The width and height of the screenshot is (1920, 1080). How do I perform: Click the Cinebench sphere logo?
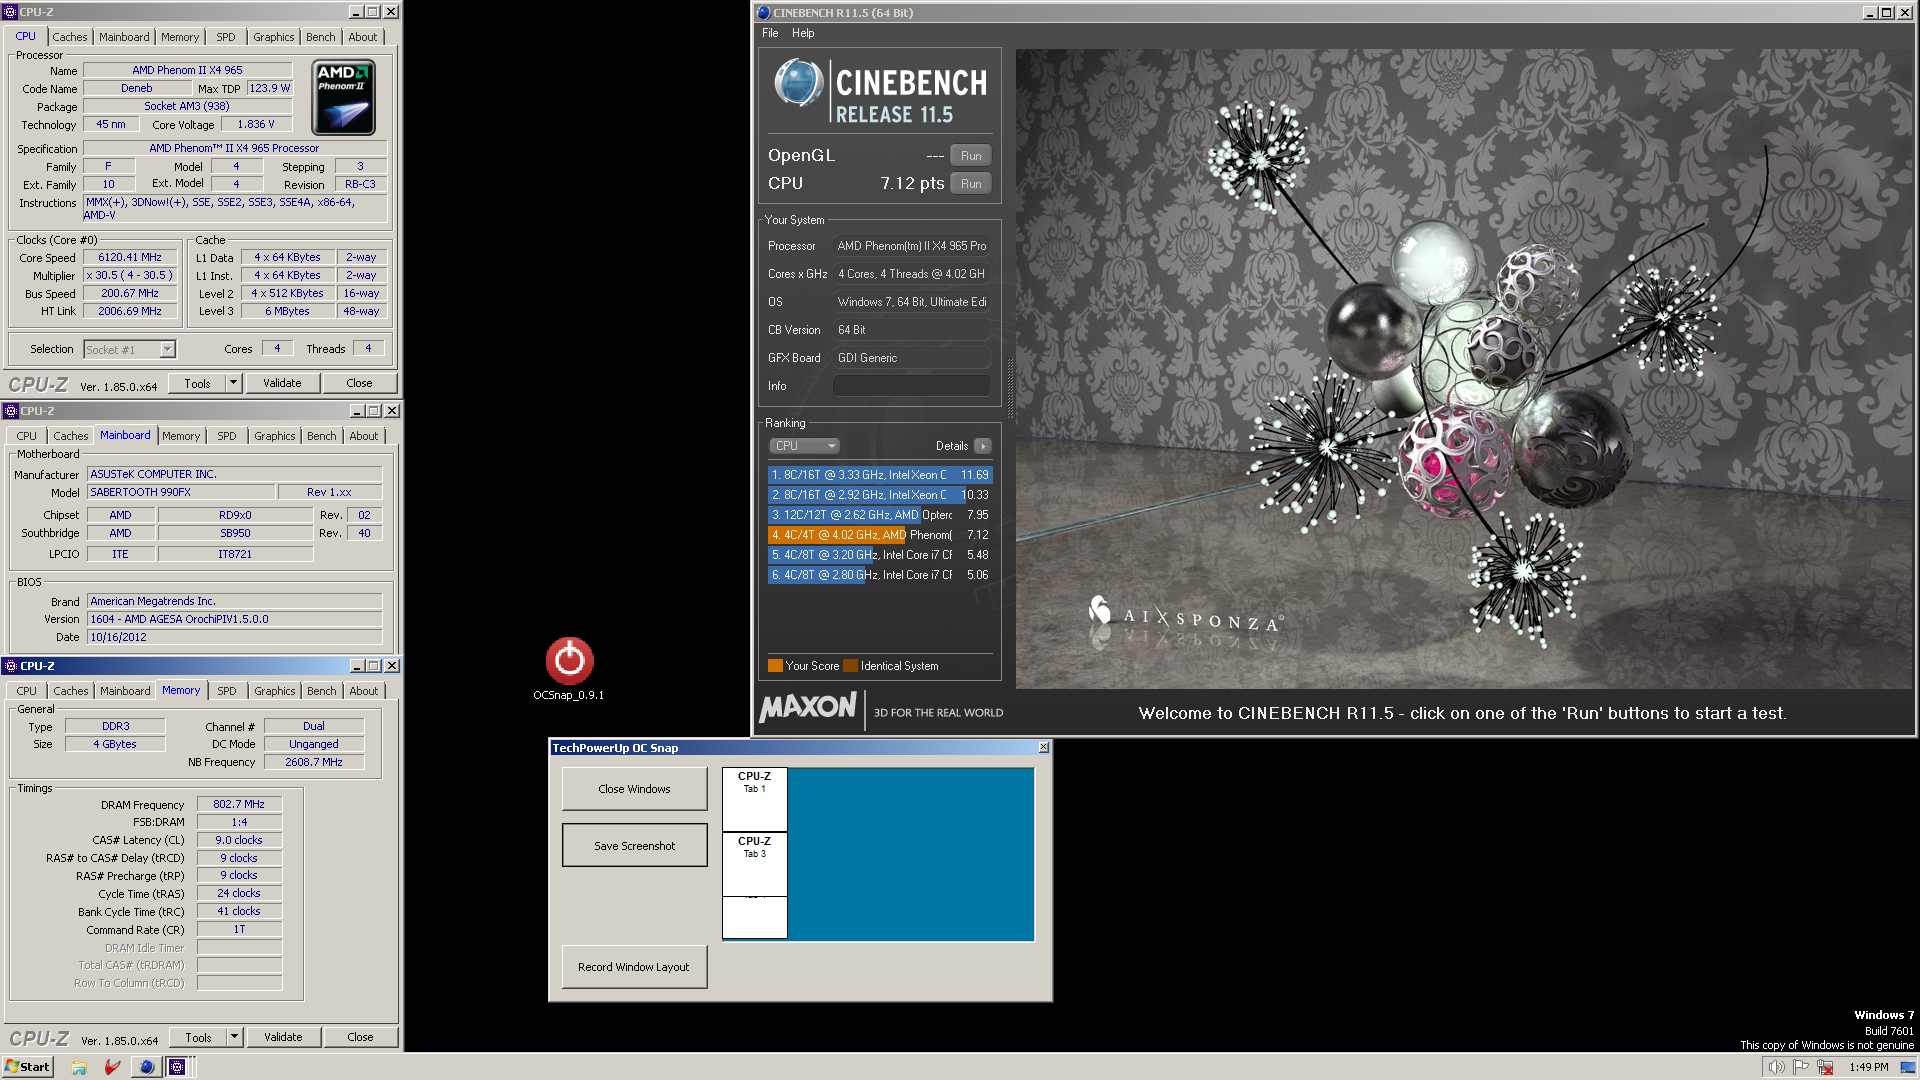pyautogui.click(x=798, y=83)
